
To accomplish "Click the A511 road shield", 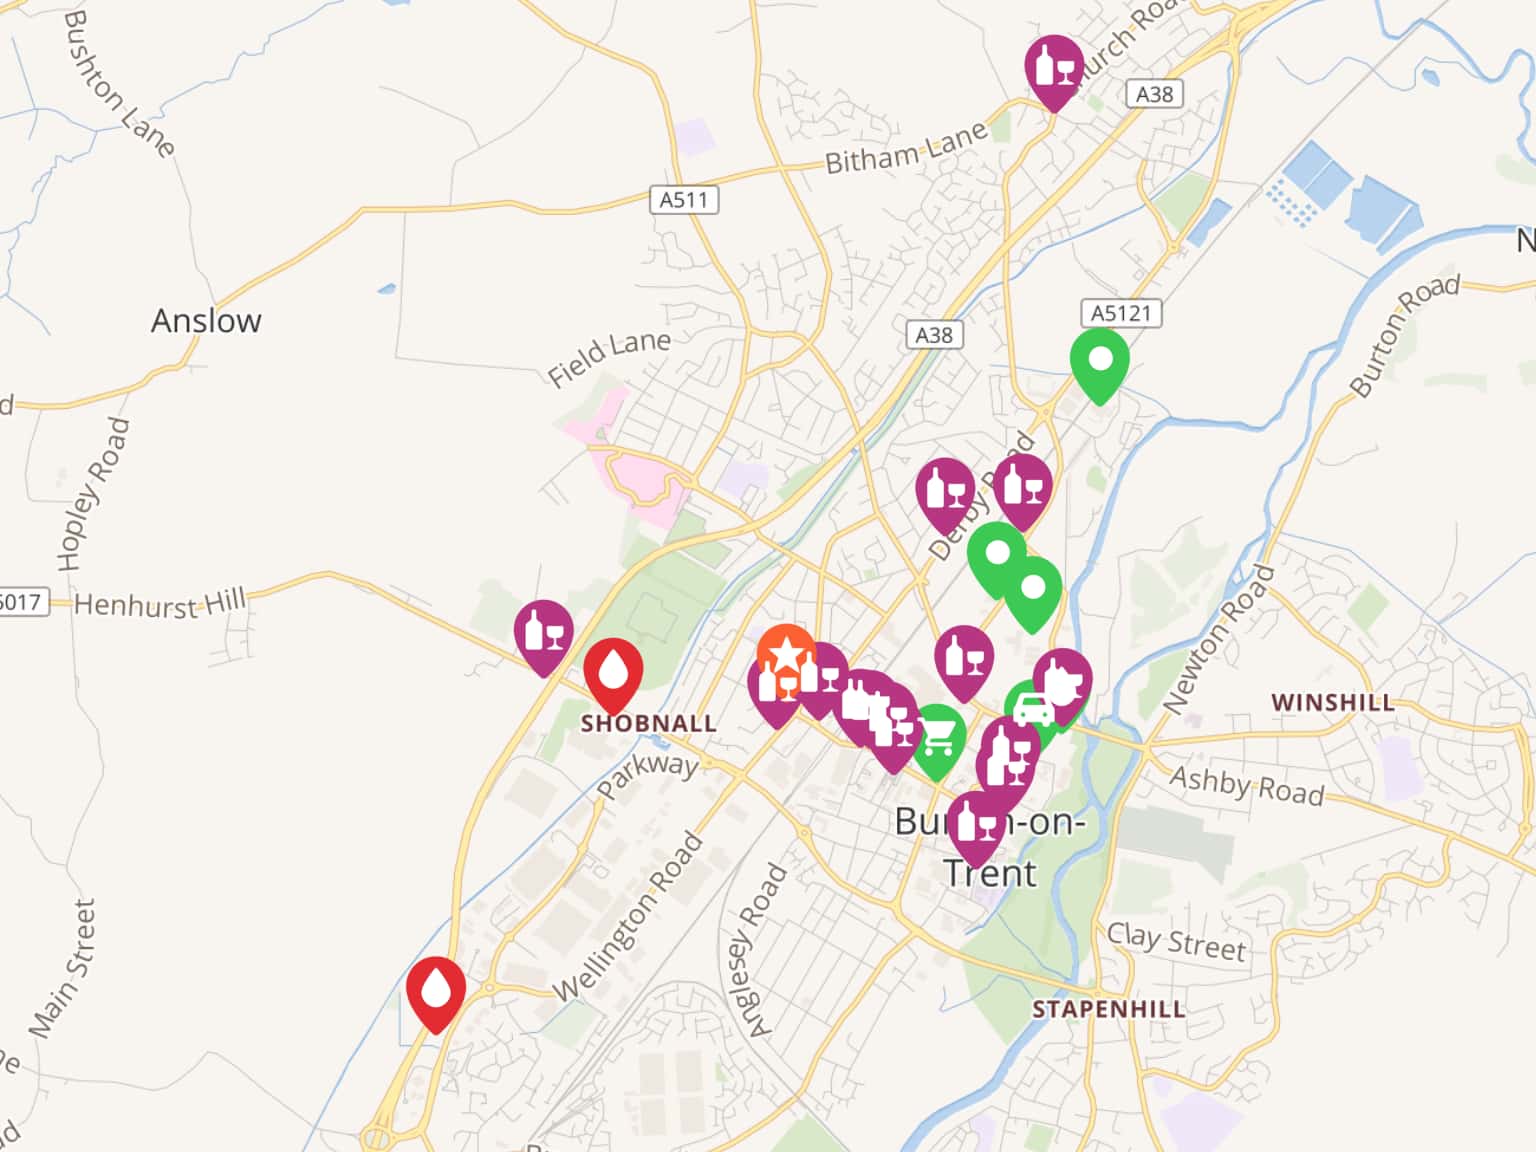I will (x=683, y=200).
